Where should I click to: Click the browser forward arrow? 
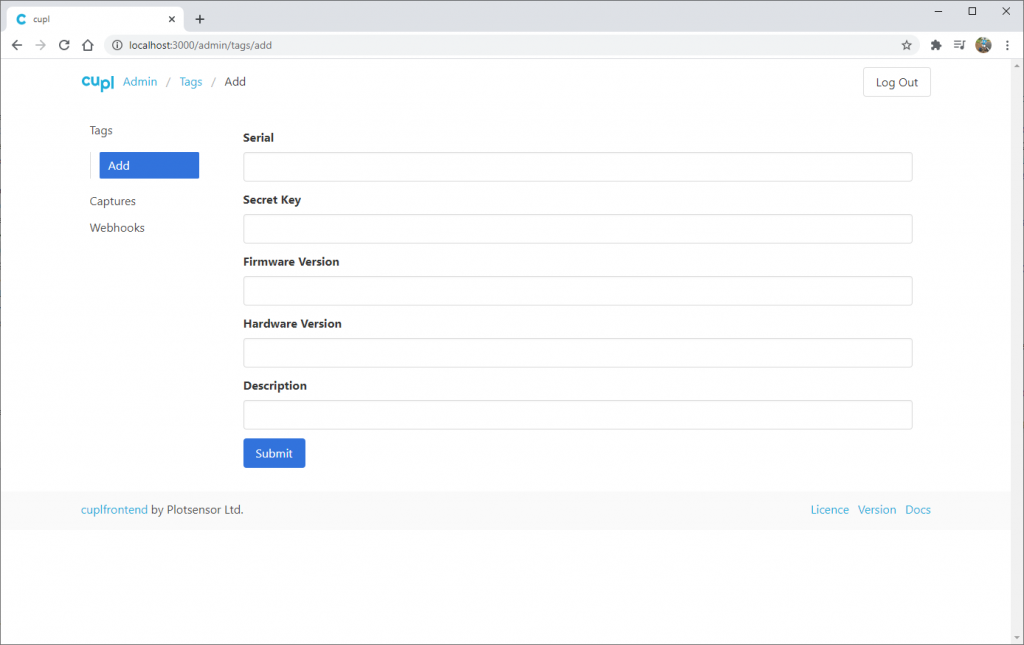pos(40,45)
